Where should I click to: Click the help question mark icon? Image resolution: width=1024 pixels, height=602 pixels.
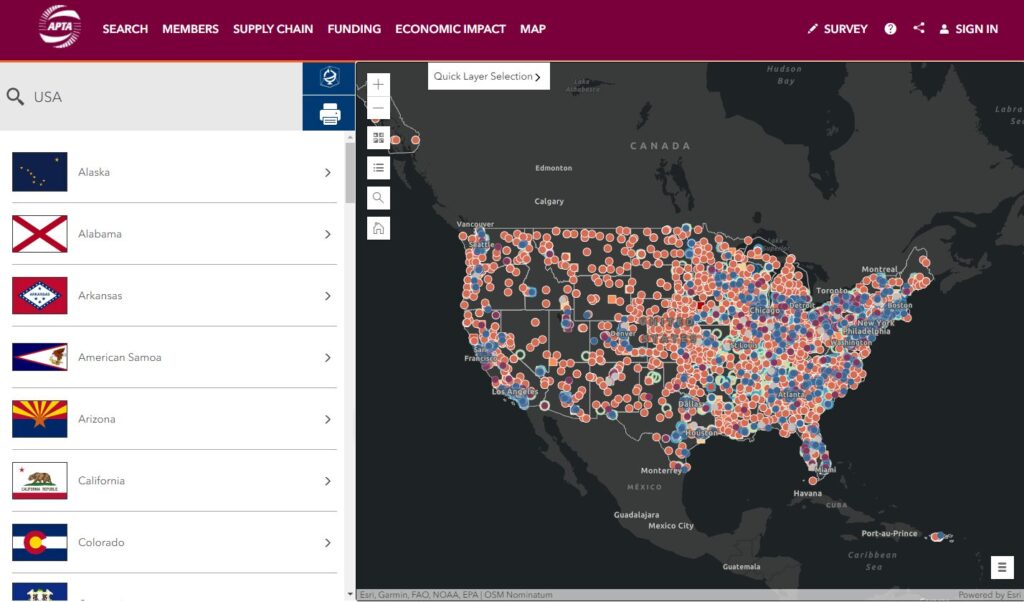click(890, 29)
